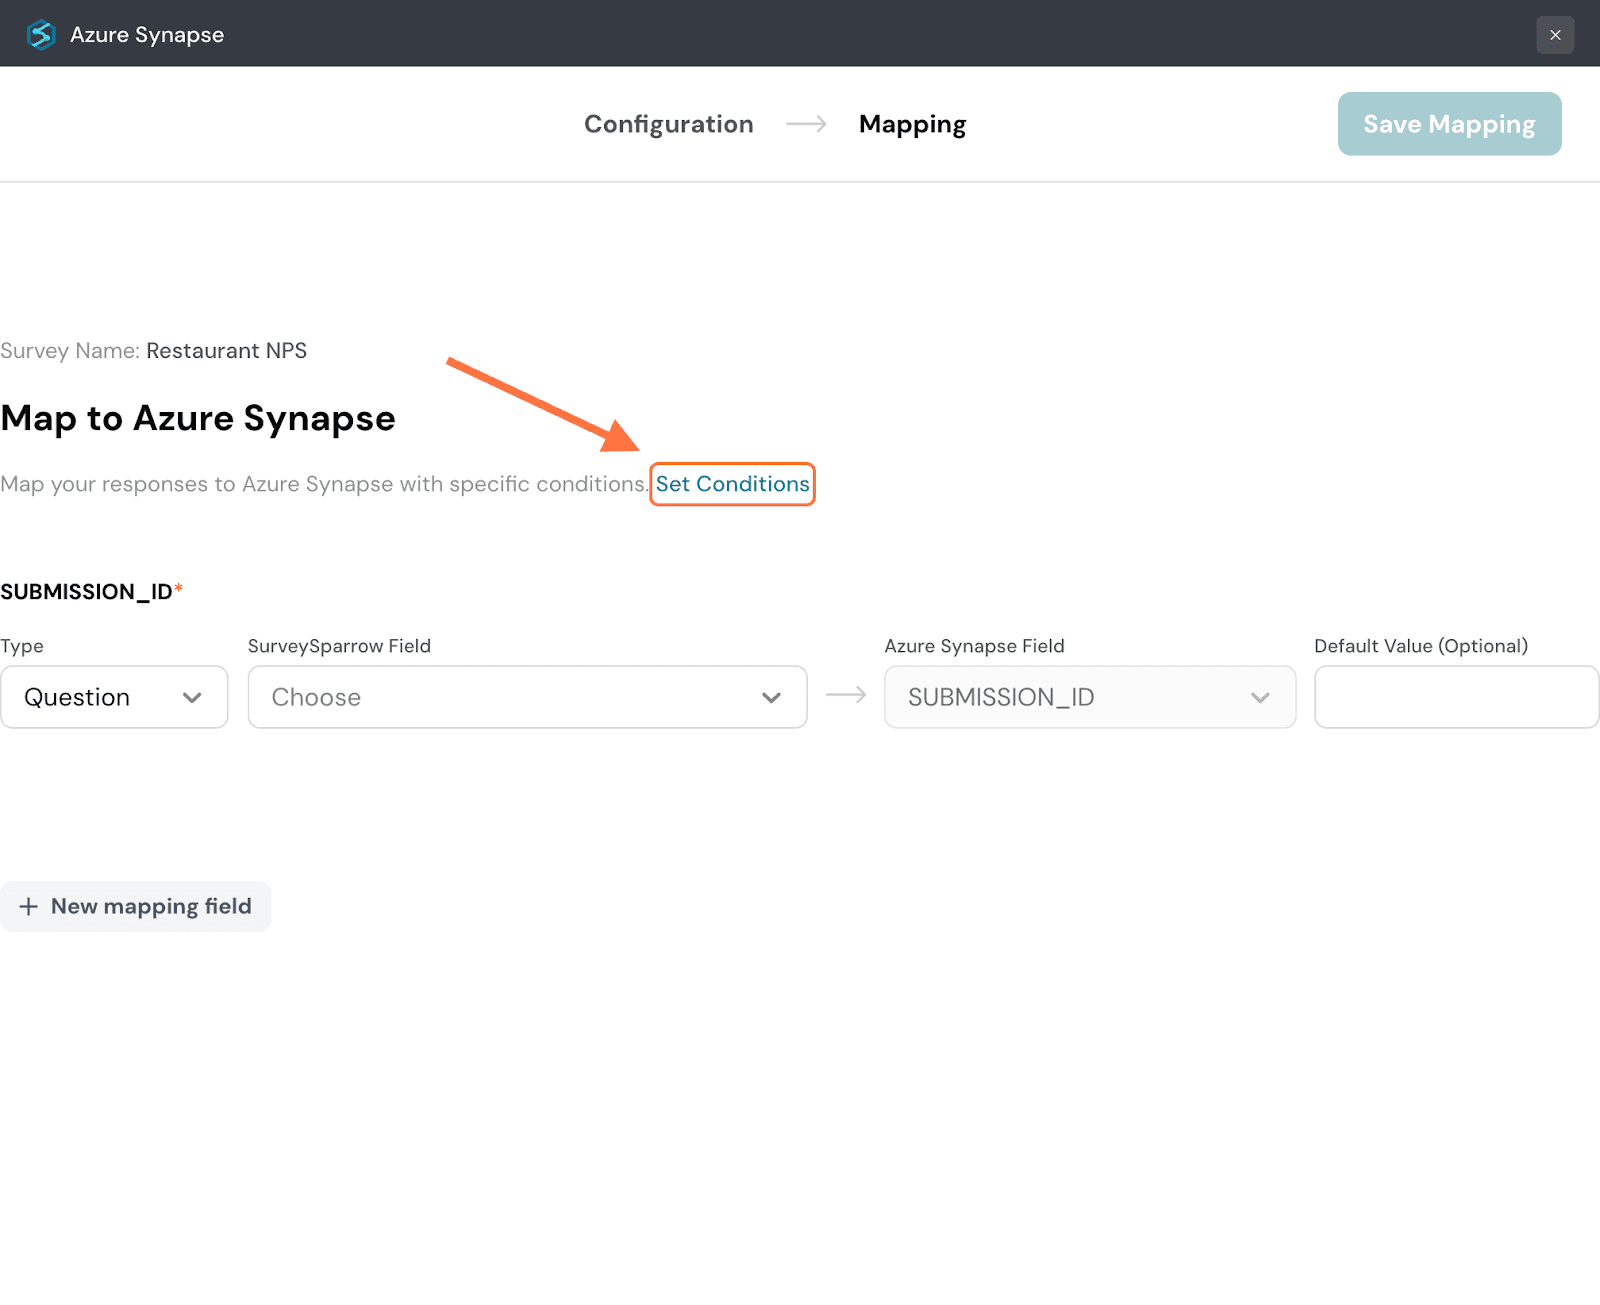
Task: Select the Mapping step
Action: (x=912, y=124)
